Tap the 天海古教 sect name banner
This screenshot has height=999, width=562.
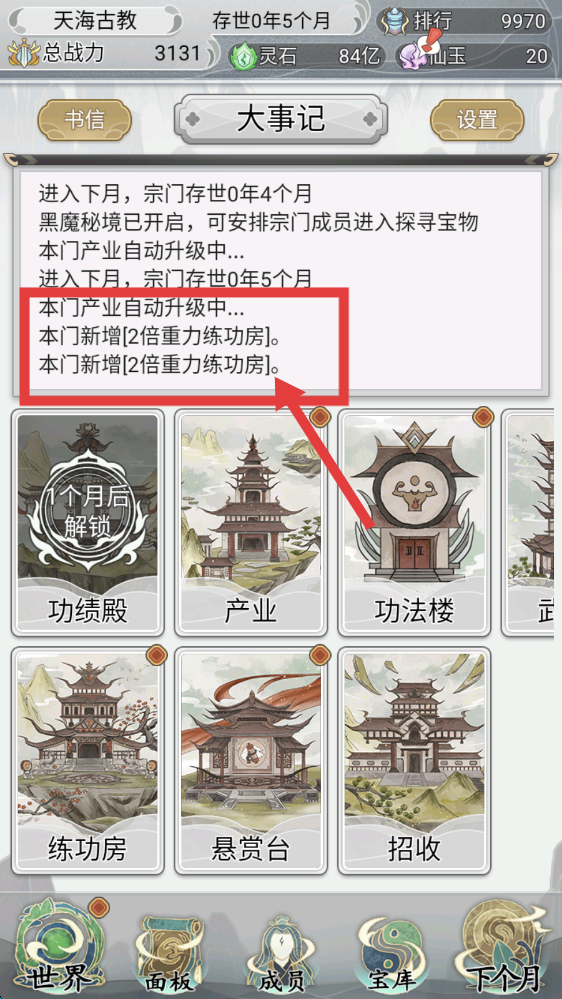[x=95, y=21]
